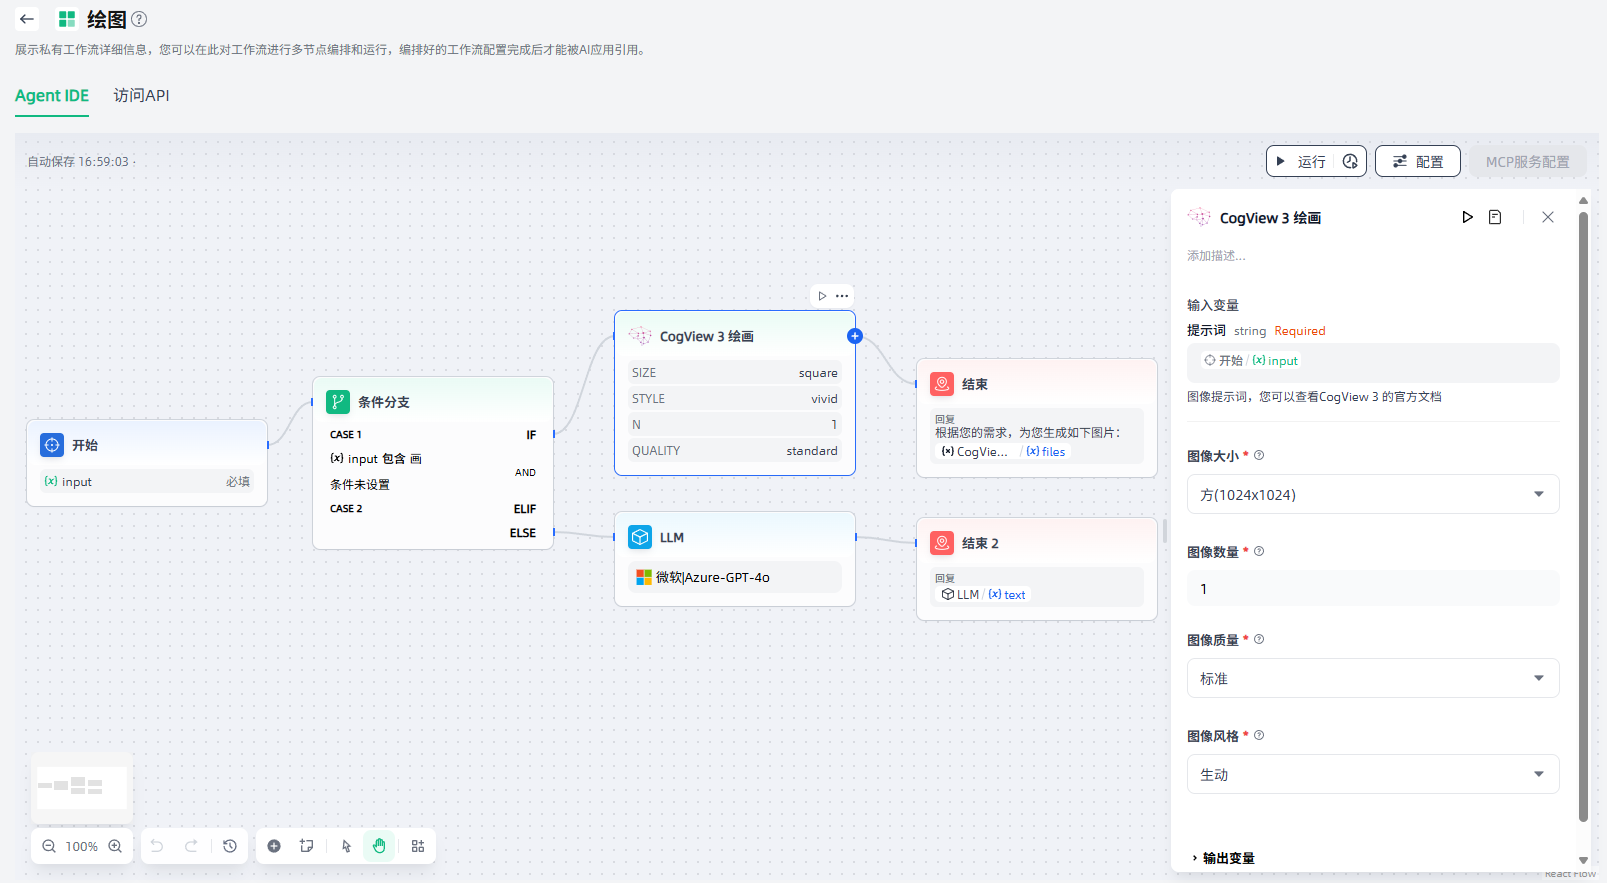Open the version history clock icon
Screen dimensions: 1607x883
230,846
